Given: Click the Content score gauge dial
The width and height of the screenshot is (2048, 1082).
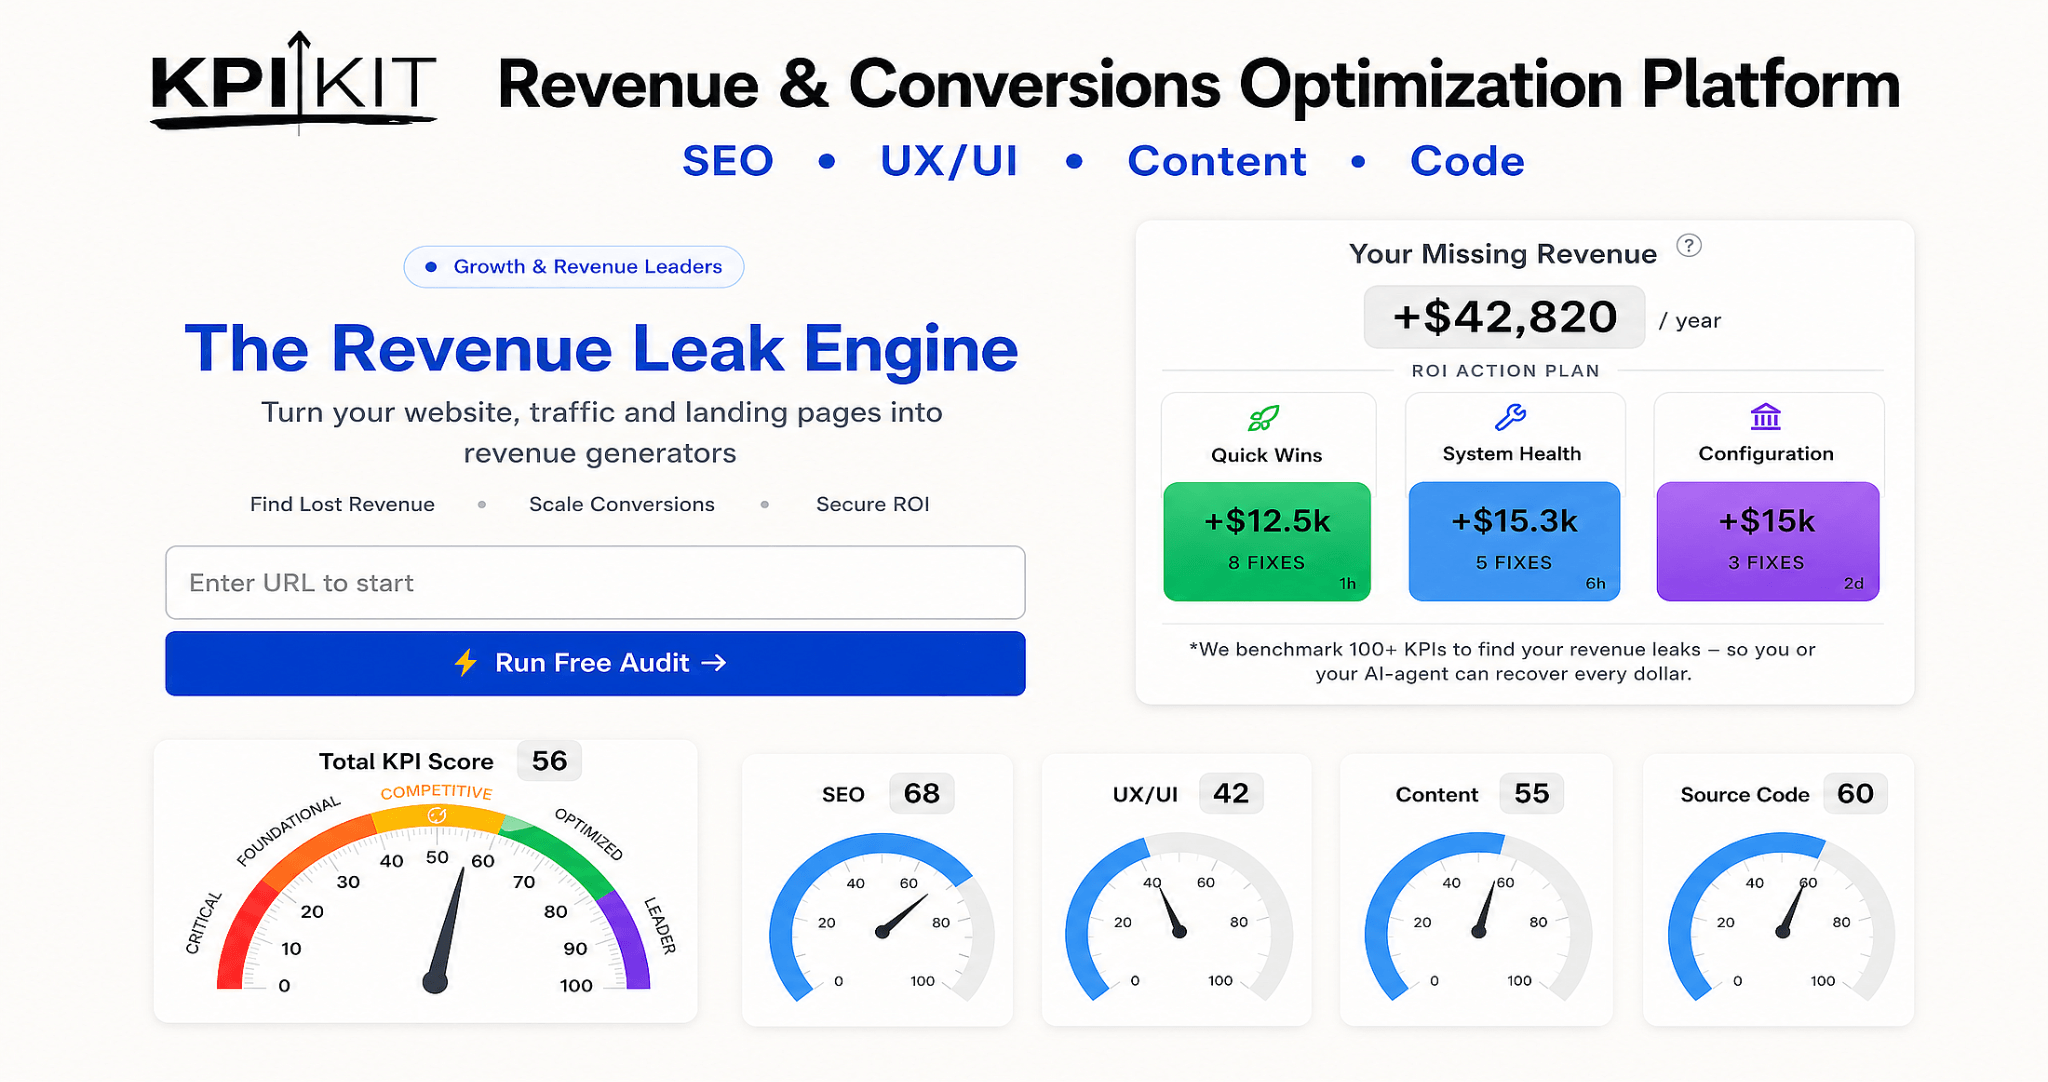Looking at the screenshot, I should click(x=1478, y=918).
